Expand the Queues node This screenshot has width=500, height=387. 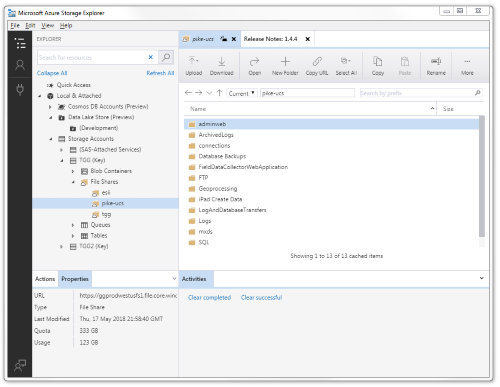coord(73,225)
